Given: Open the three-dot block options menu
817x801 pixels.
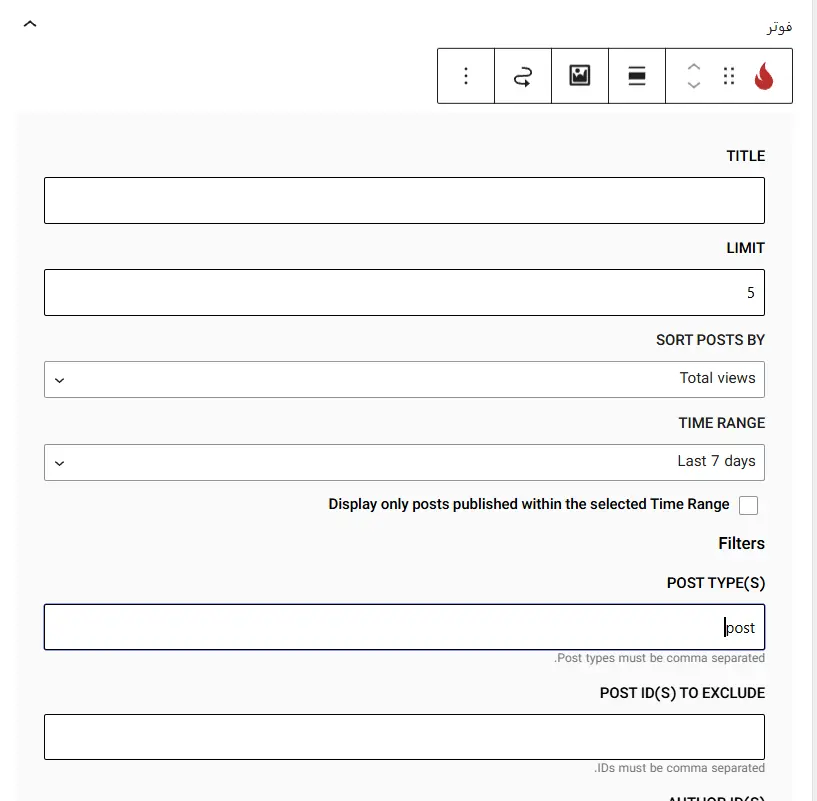Looking at the screenshot, I should (x=466, y=76).
